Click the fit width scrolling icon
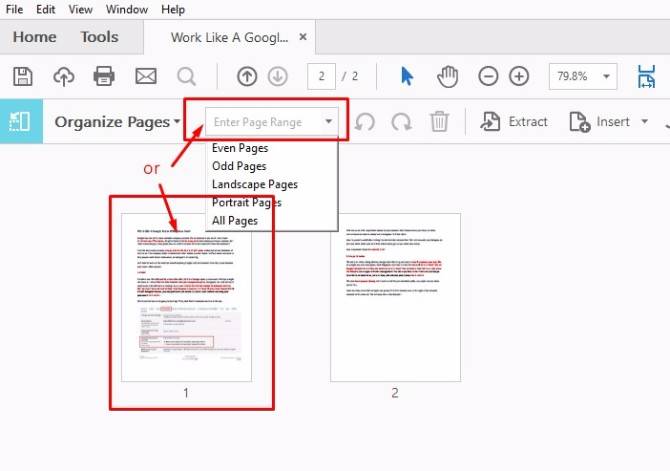This screenshot has width=670, height=471. pos(646,77)
